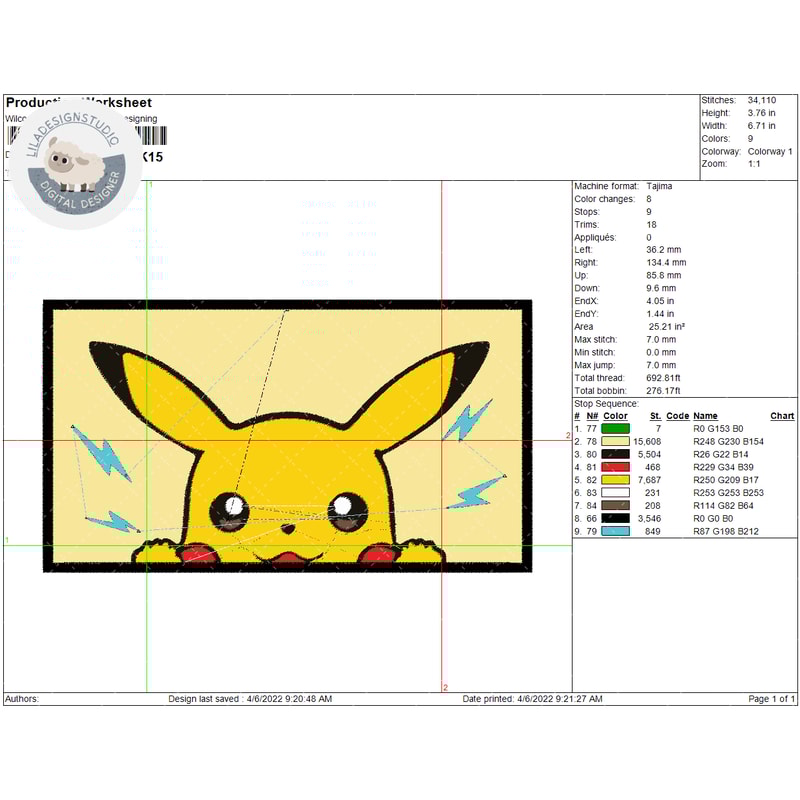Click the 'St.' column header
The height and width of the screenshot is (800, 800).
click(x=655, y=416)
